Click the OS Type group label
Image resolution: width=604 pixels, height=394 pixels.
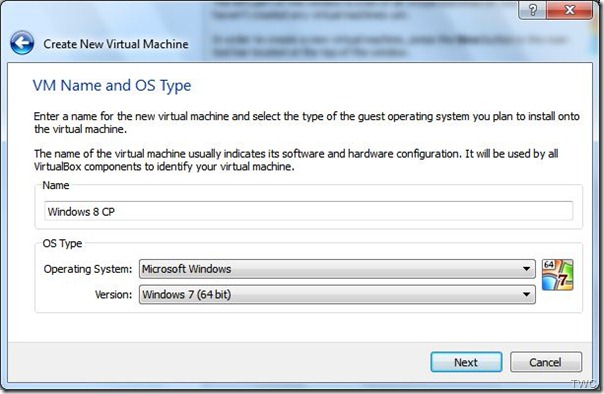tap(62, 243)
